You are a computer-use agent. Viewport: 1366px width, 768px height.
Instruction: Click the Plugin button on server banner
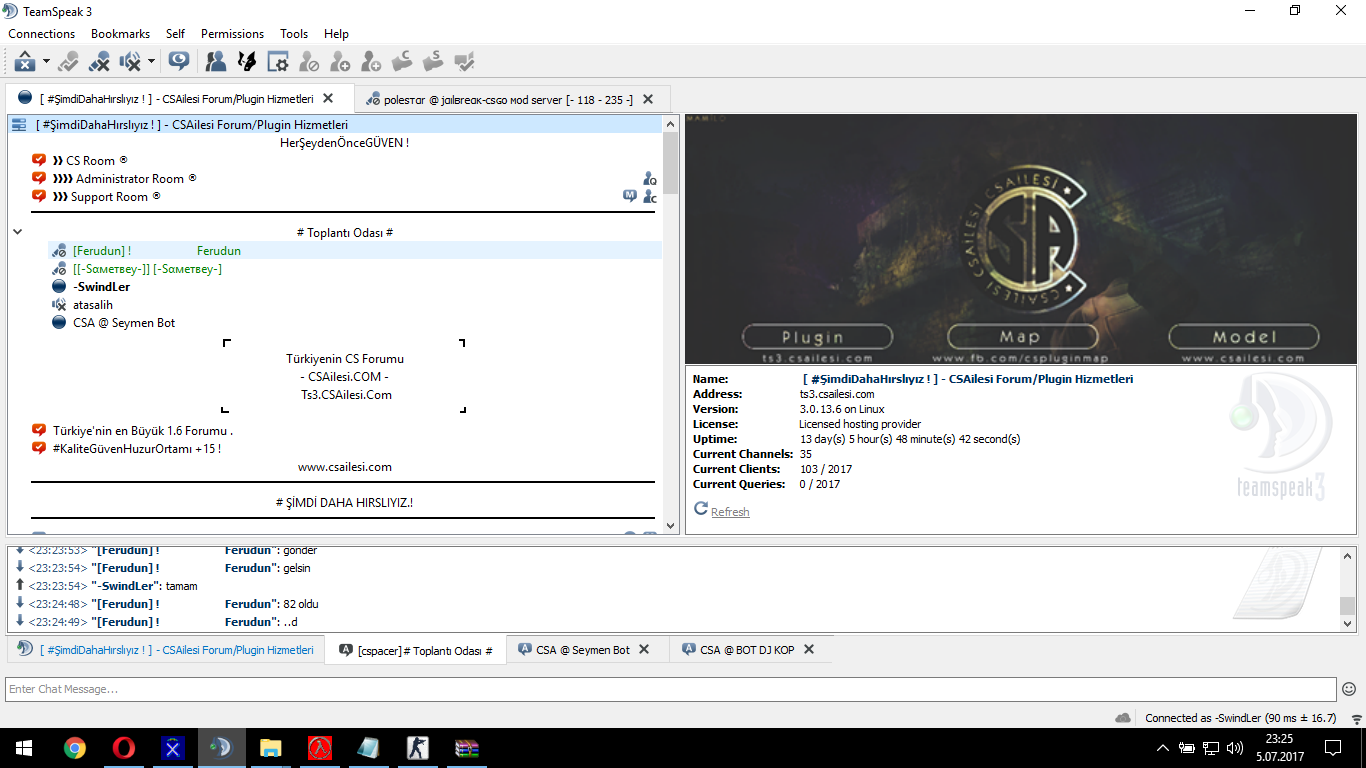[817, 337]
